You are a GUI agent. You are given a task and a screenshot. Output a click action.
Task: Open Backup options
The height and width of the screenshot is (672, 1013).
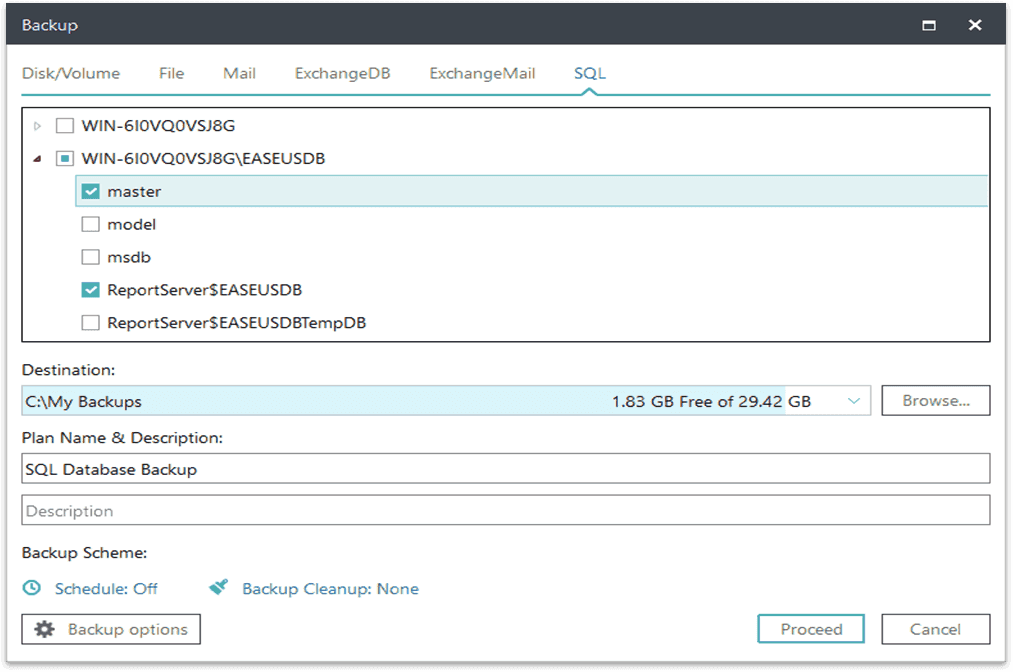click(x=111, y=629)
